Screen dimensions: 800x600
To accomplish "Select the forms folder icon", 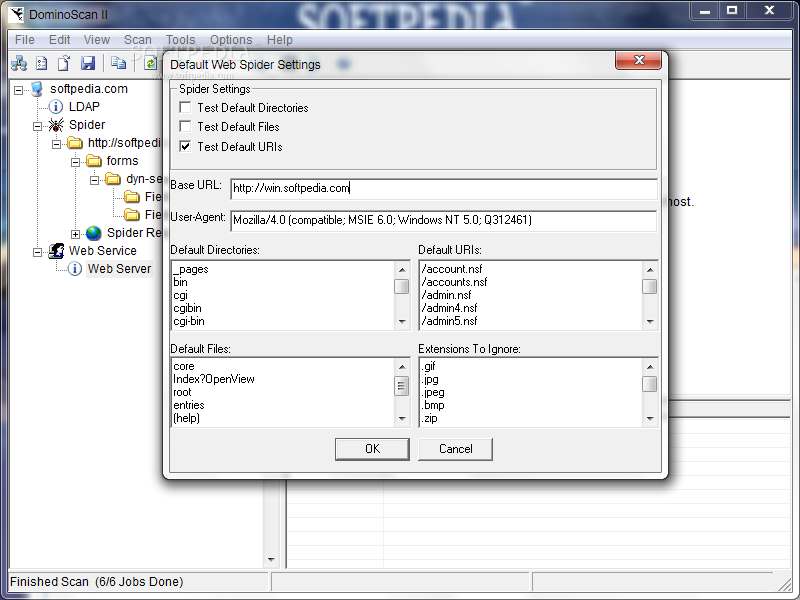I will pos(94,161).
